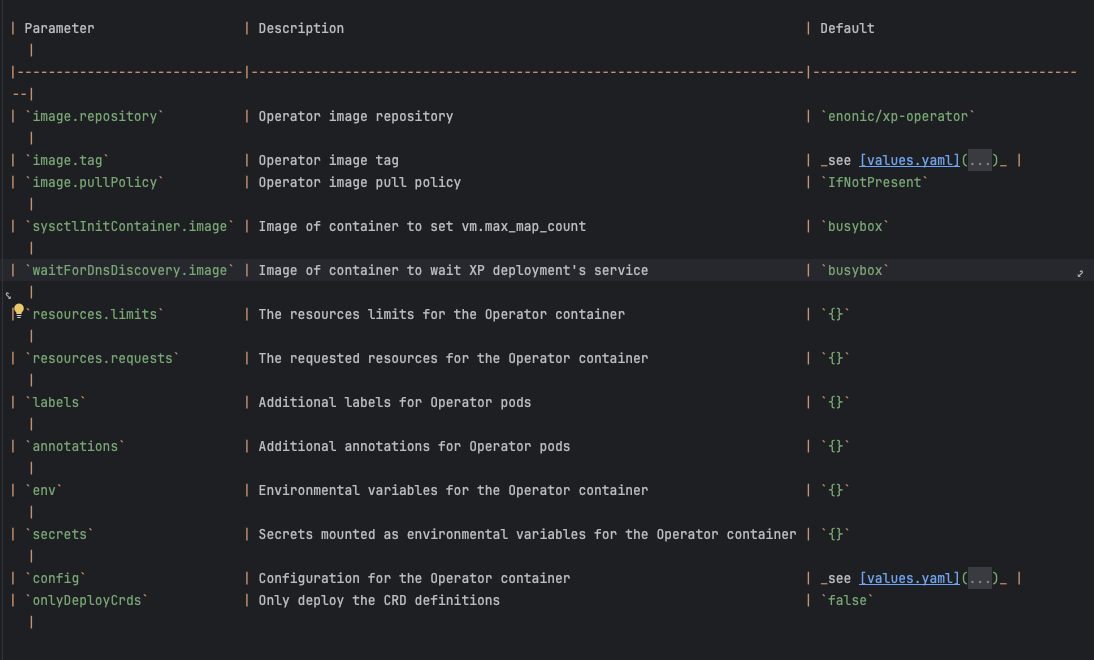The width and height of the screenshot is (1094, 660).
Task: Place cursor in `sysctlInitContainer.image` text
Action: pyautogui.click(x=130, y=227)
